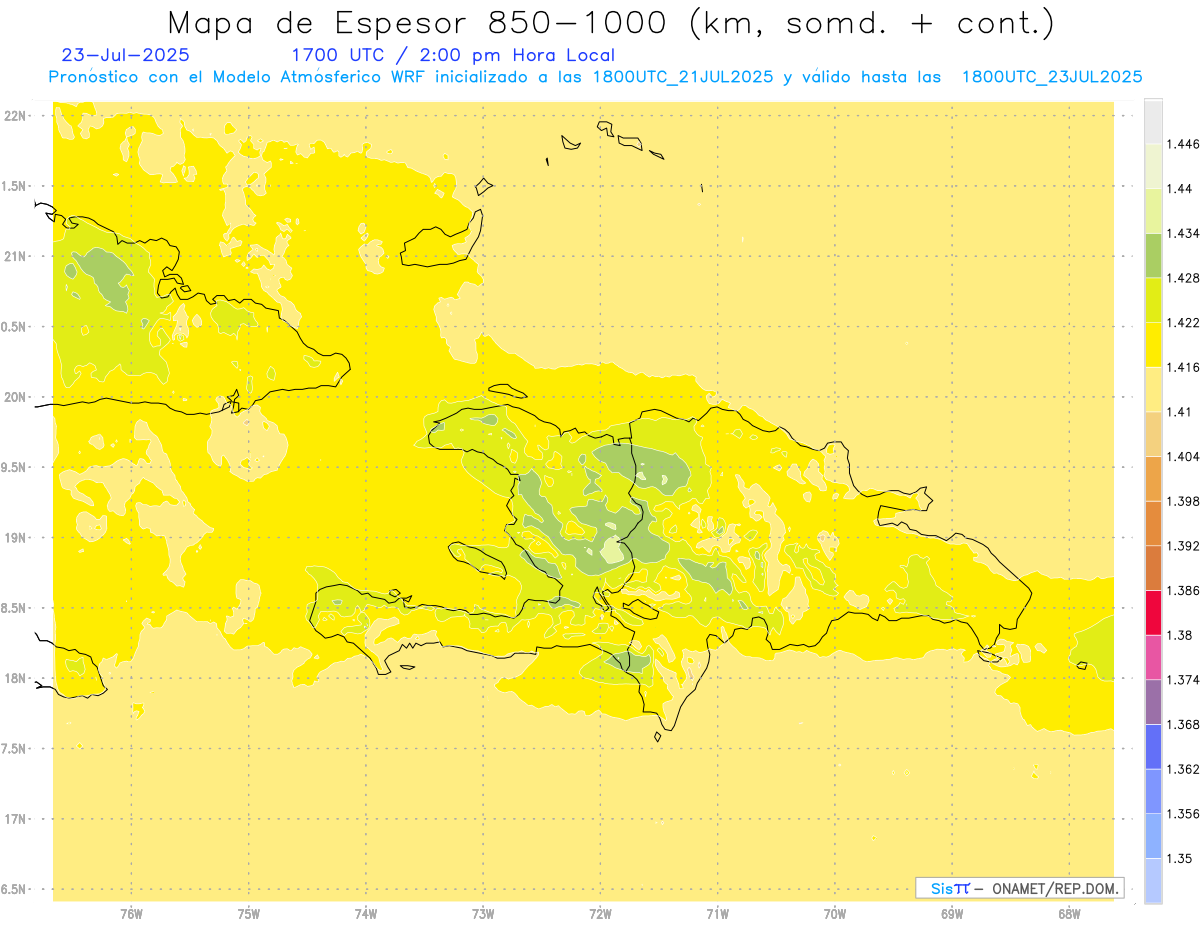Click the colorbar value '1.404'
The image size is (1200, 927).
coord(1182,457)
